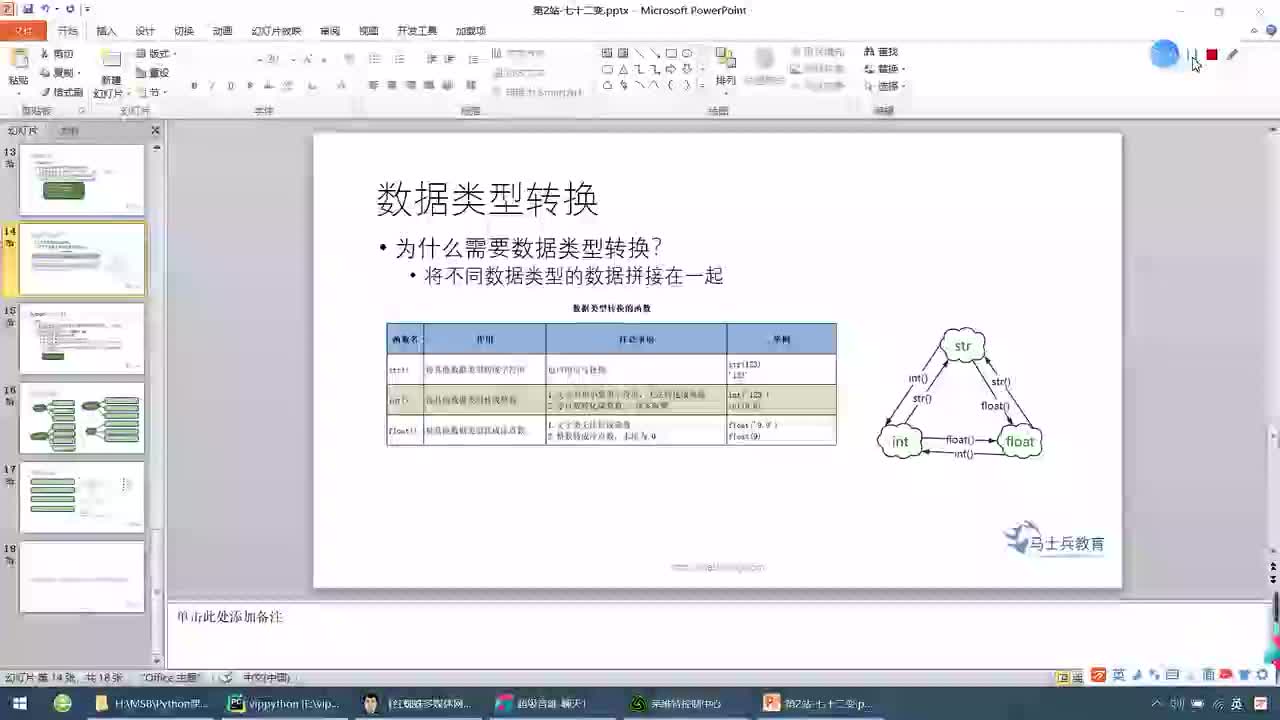Select the right arrow shape in gallery

point(671,70)
